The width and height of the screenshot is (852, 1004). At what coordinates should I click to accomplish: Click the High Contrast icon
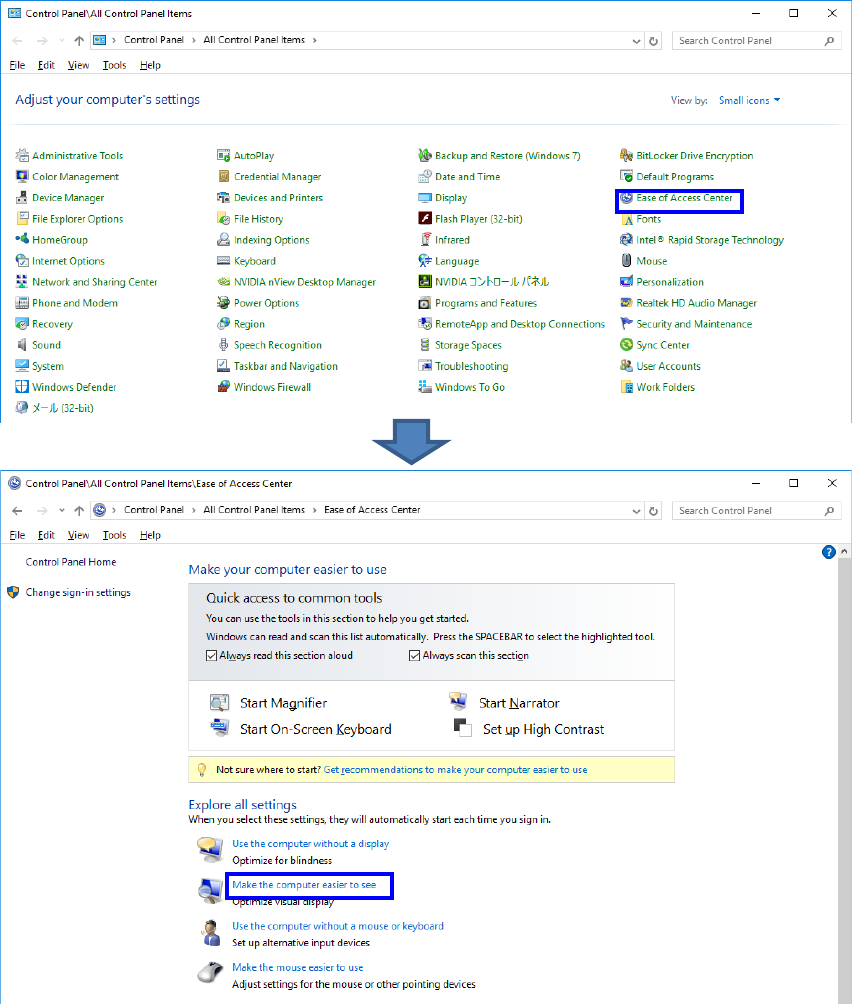(x=462, y=727)
